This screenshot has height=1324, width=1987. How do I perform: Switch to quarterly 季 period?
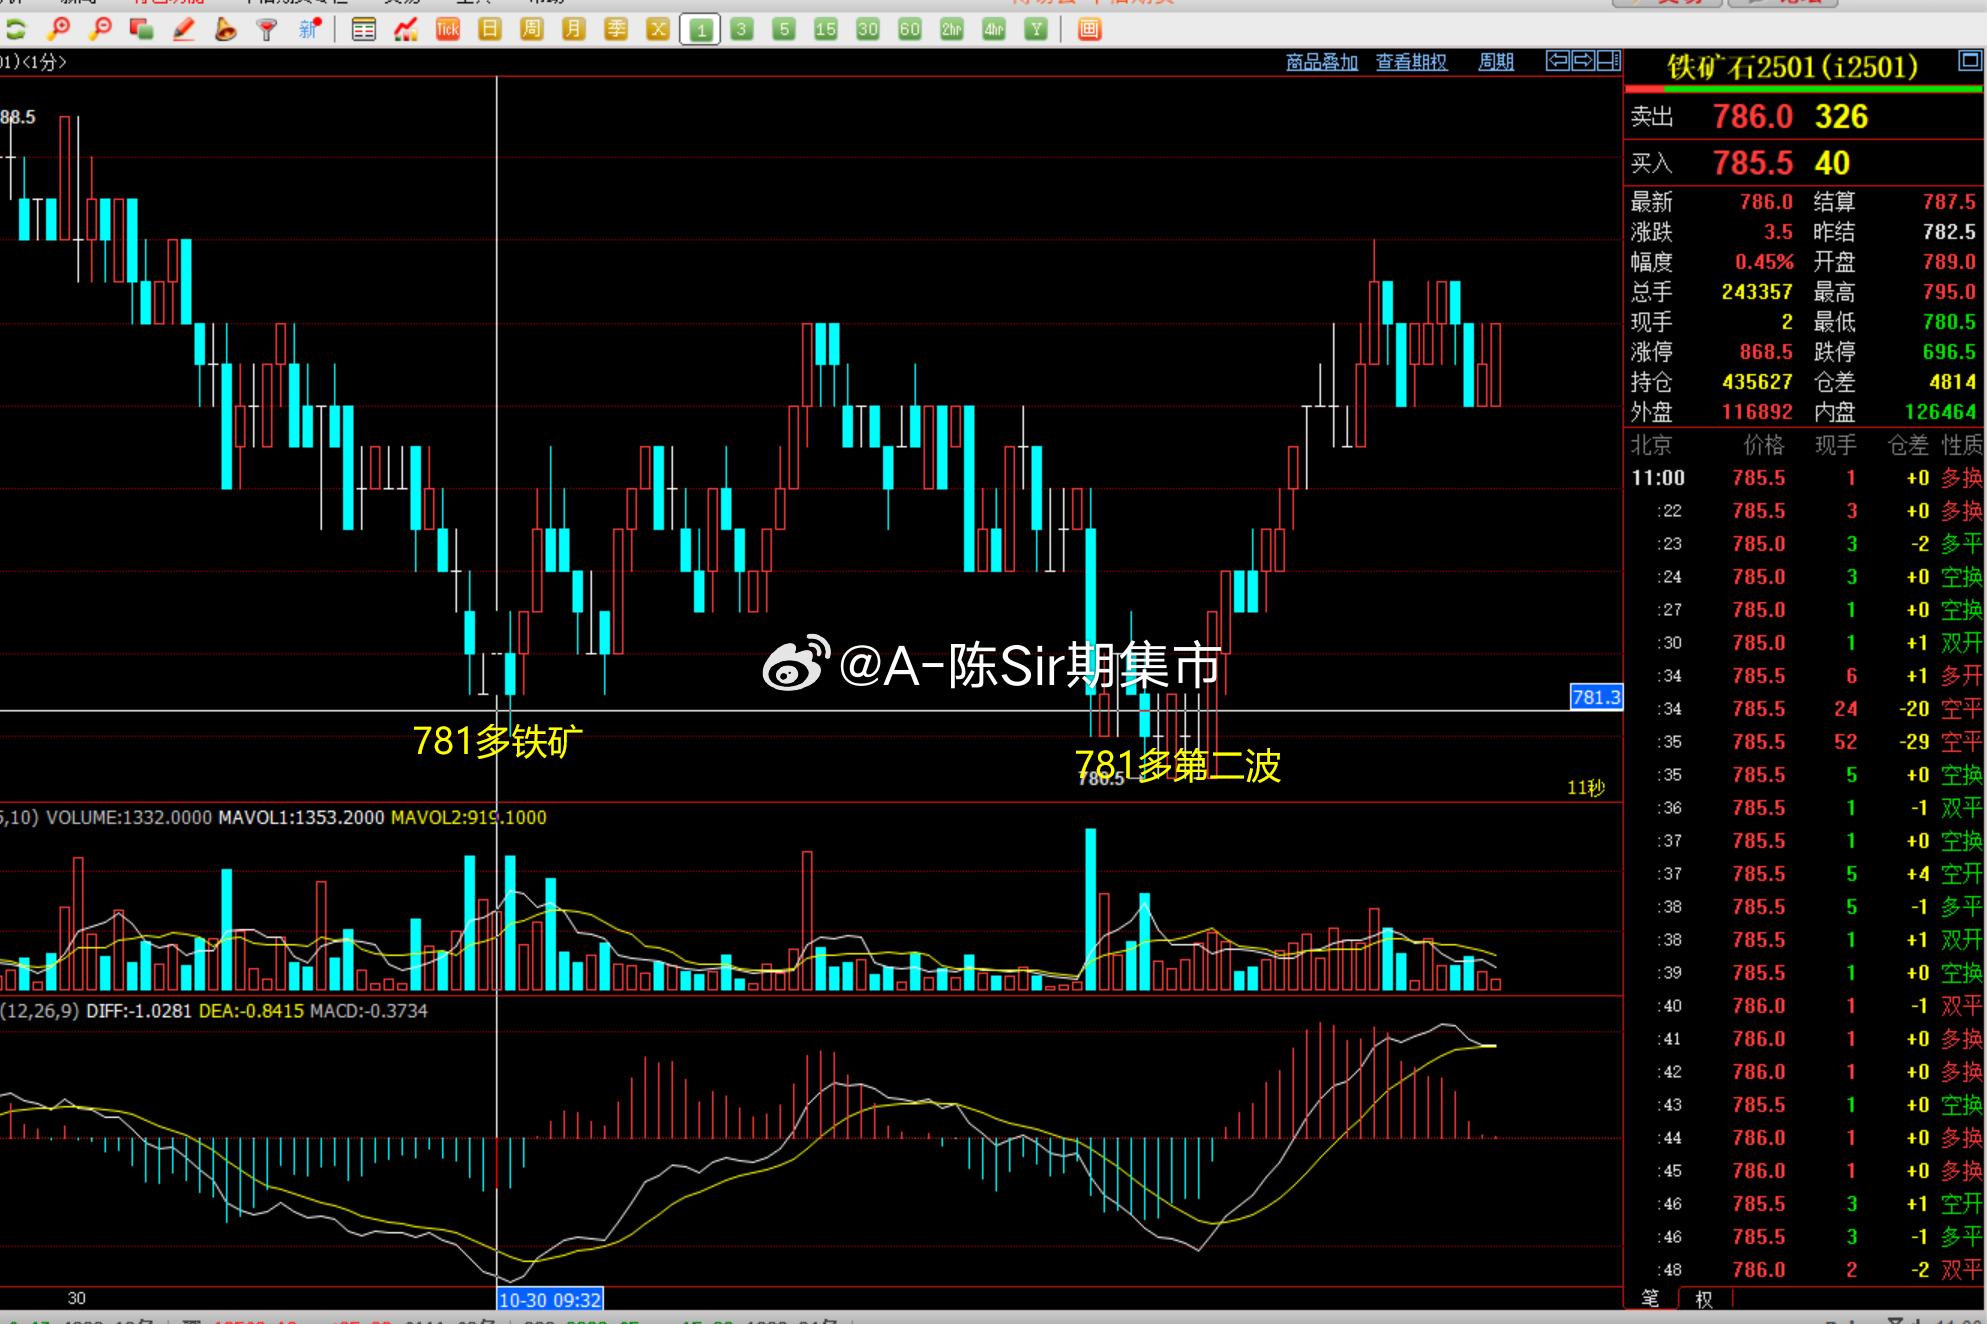616,30
